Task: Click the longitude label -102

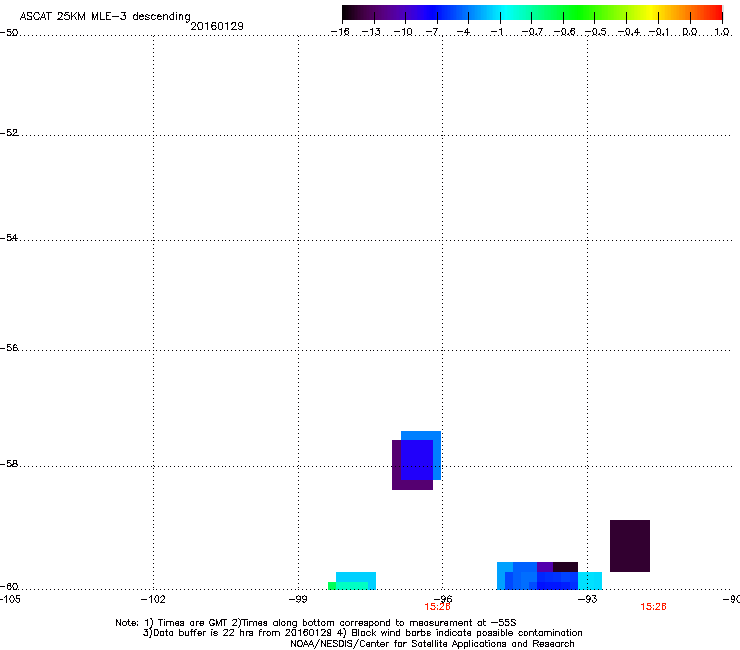Action: pyautogui.click(x=153, y=599)
